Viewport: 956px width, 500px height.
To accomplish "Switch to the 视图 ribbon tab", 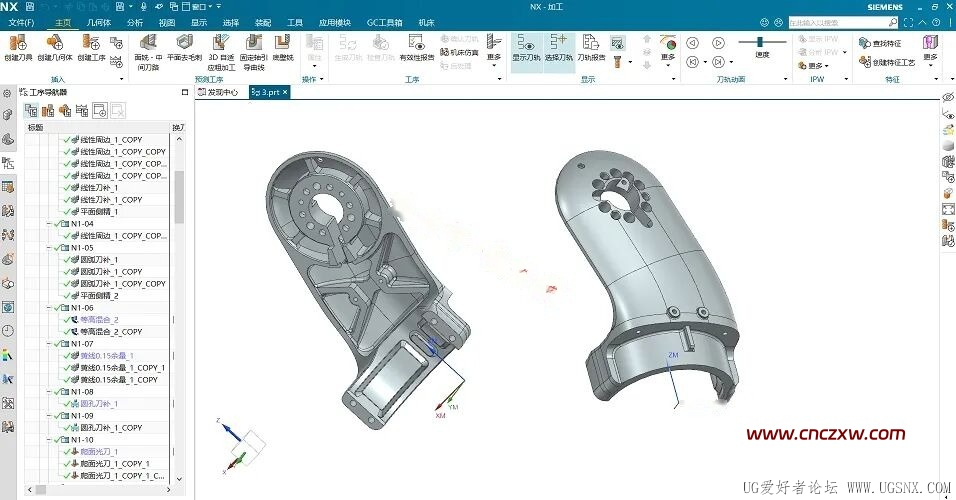I will coord(166,23).
